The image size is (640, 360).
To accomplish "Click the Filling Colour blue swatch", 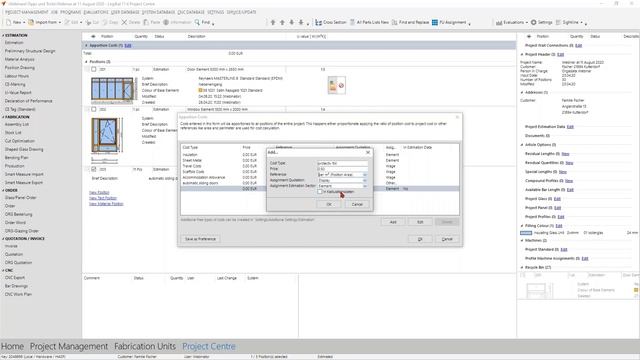I will [526, 233].
